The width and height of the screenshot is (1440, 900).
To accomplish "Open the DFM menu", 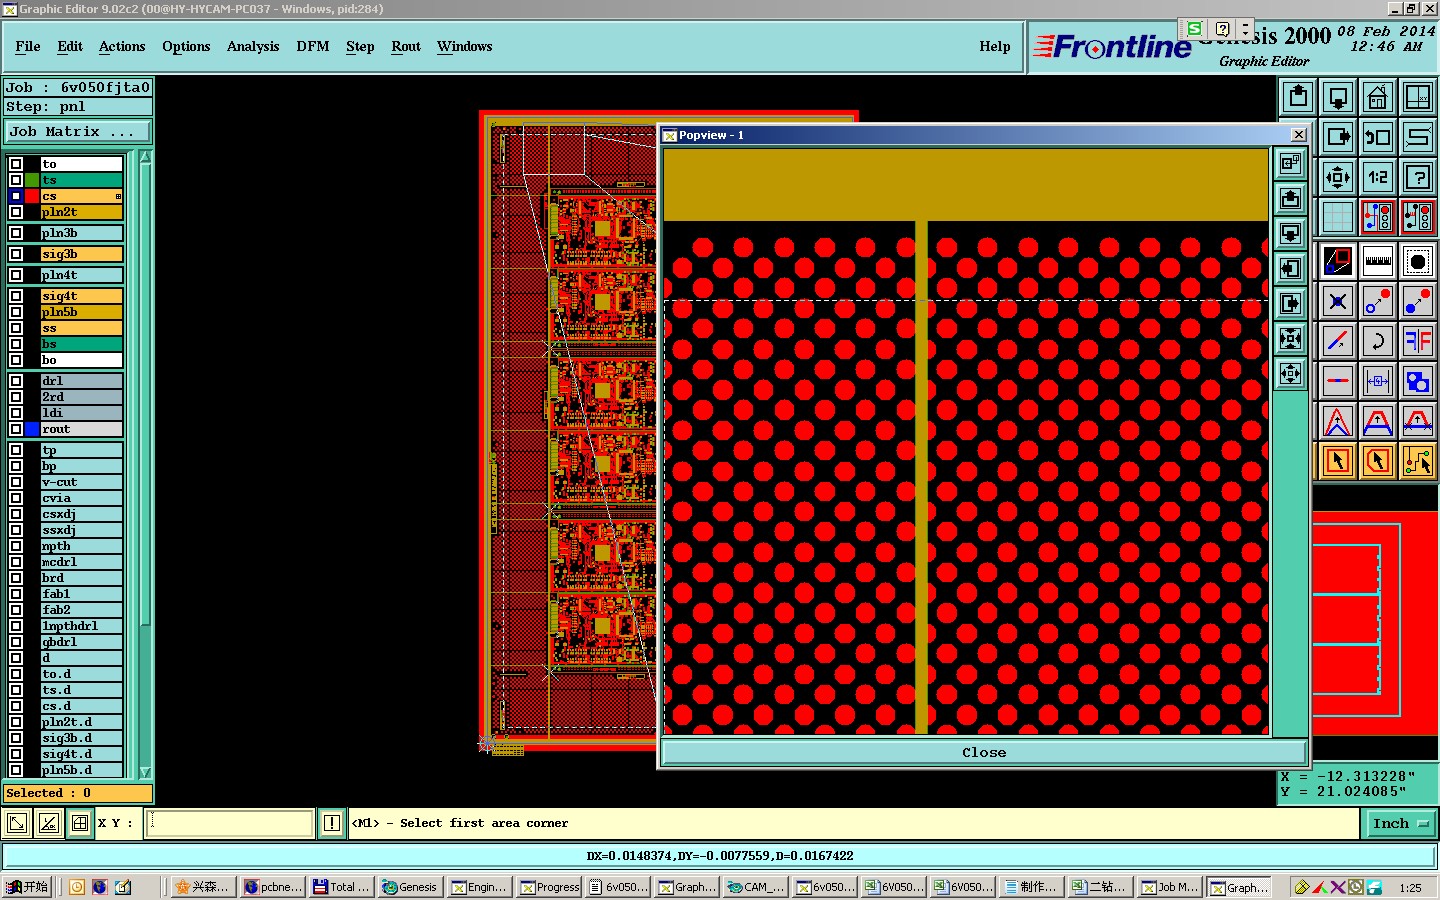I will [x=313, y=46].
